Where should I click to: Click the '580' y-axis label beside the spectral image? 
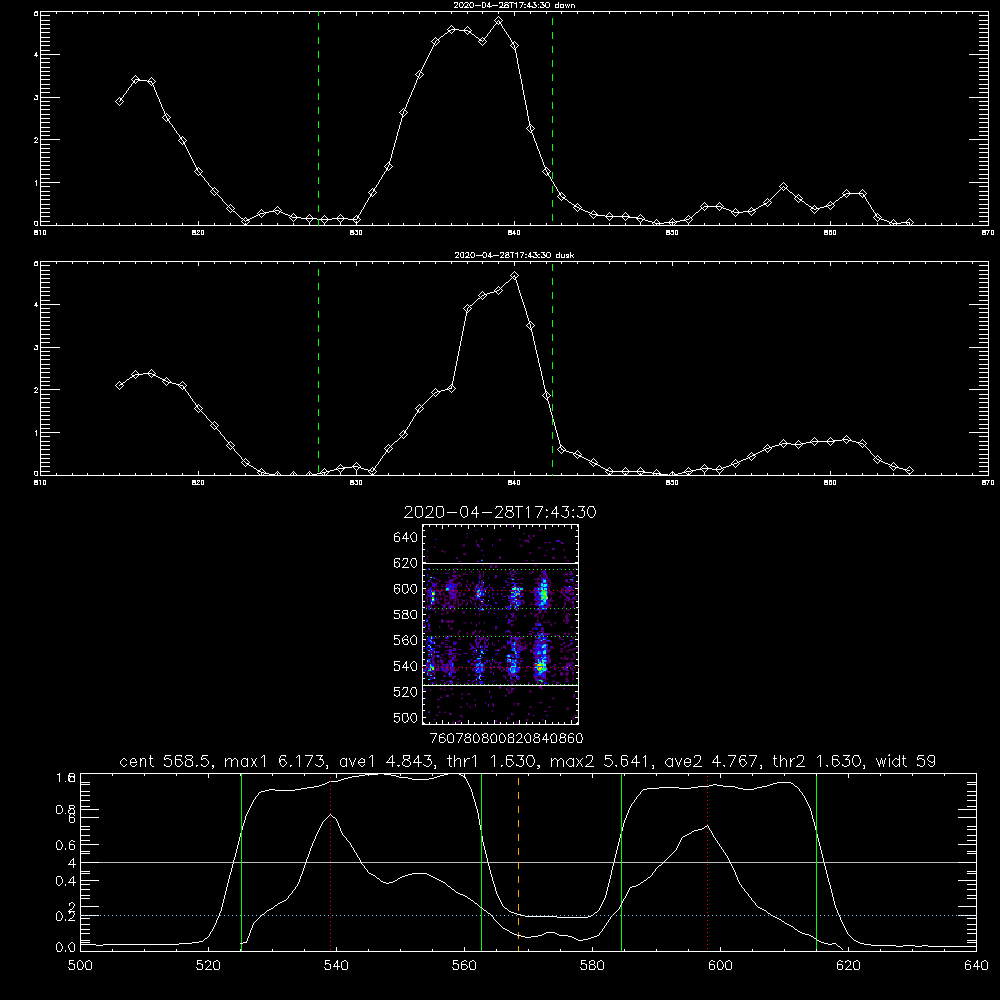[x=405, y=615]
